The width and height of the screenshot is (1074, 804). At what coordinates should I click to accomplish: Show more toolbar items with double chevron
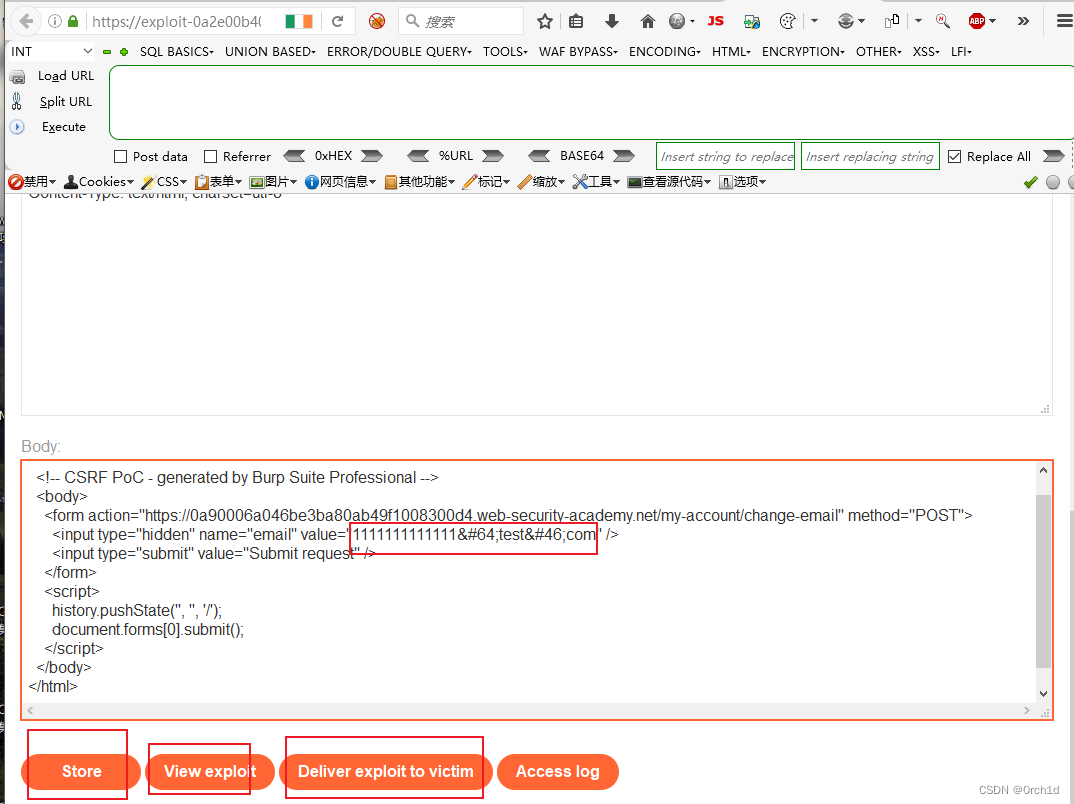pyautogui.click(x=1023, y=21)
